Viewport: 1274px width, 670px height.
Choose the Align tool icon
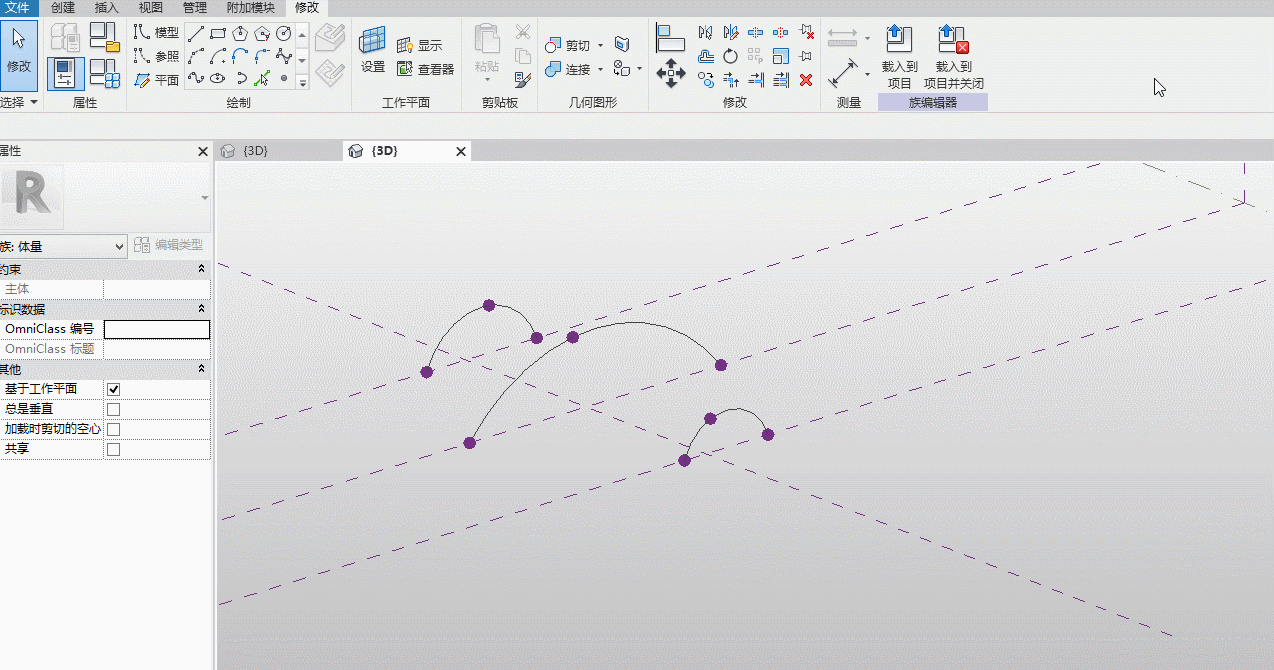pyautogui.click(x=670, y=38)
